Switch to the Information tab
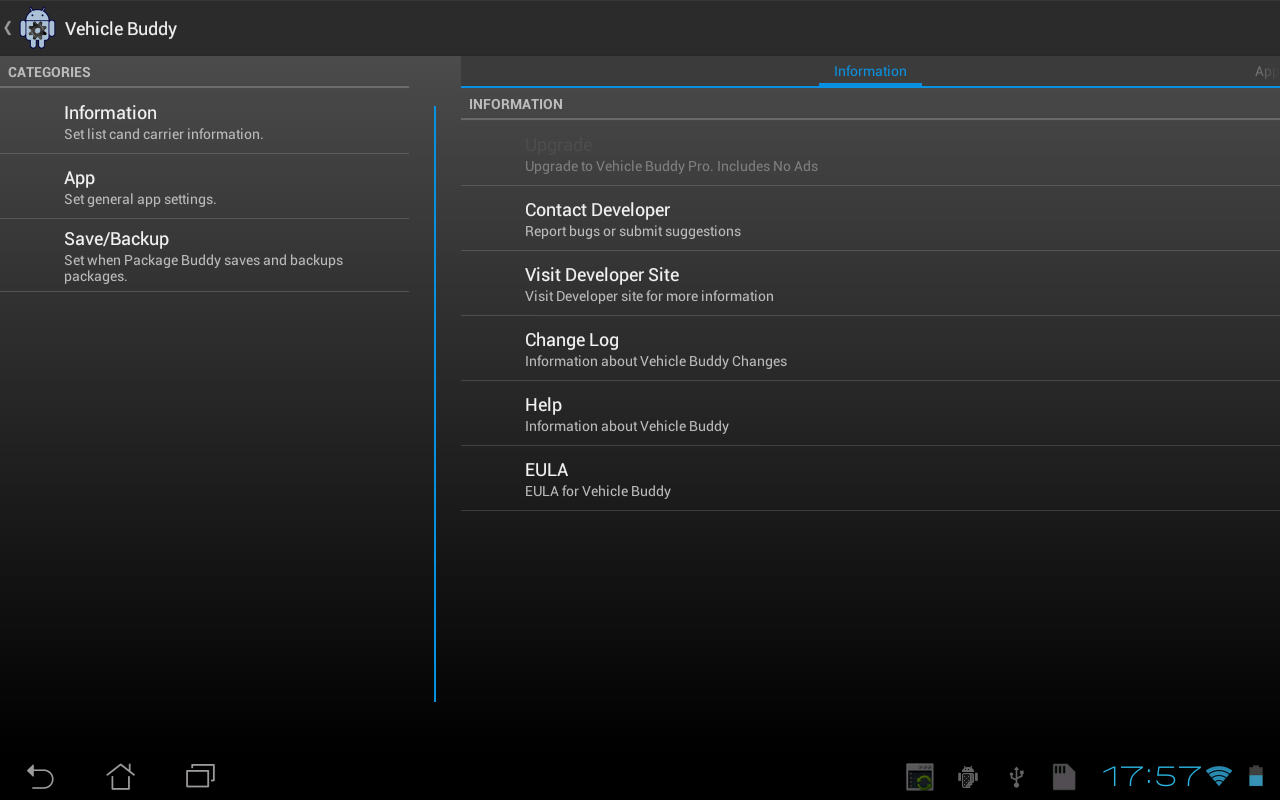Screen dimensions: 1280x800 pyautogui.click(x=870, y=71)
